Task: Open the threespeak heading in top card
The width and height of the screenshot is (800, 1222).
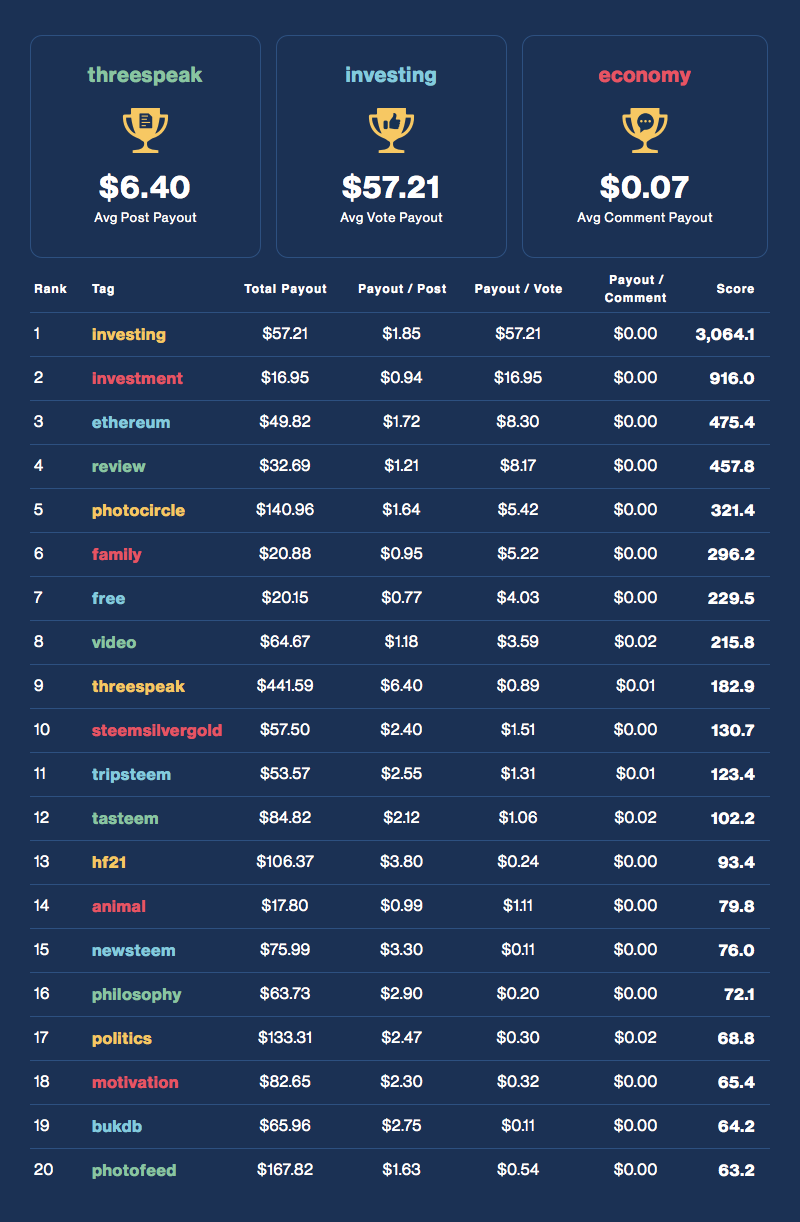Action: pyautogui.click(x=145, y=75)
